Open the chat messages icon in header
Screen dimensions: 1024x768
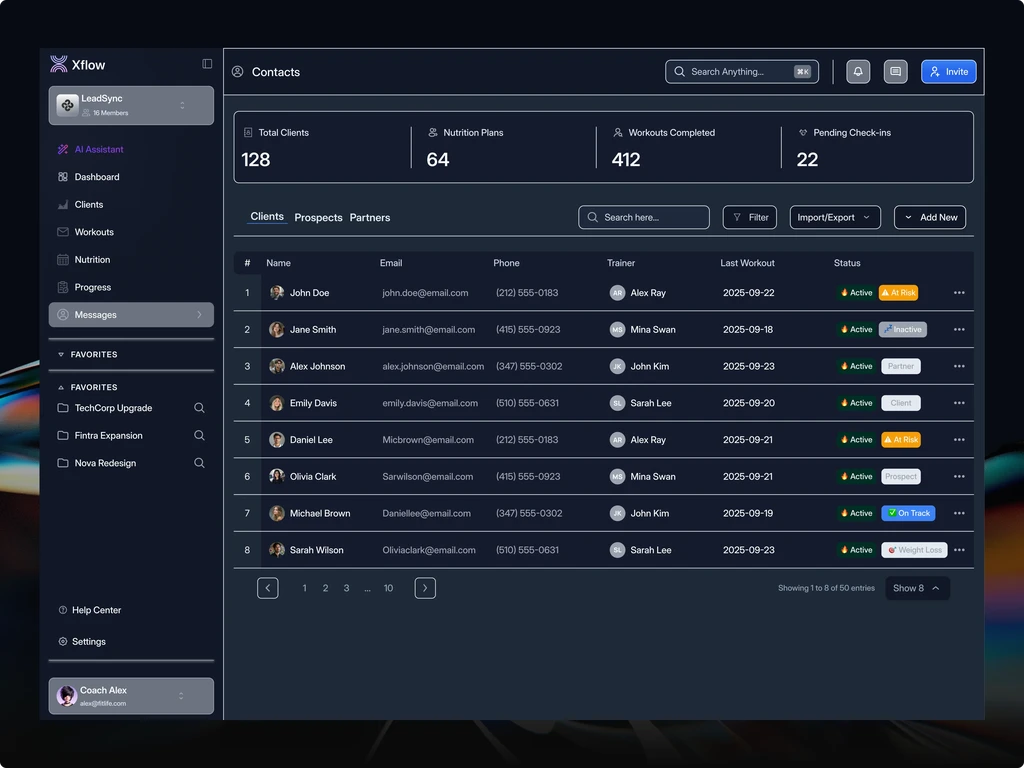(x=895, y=72)
